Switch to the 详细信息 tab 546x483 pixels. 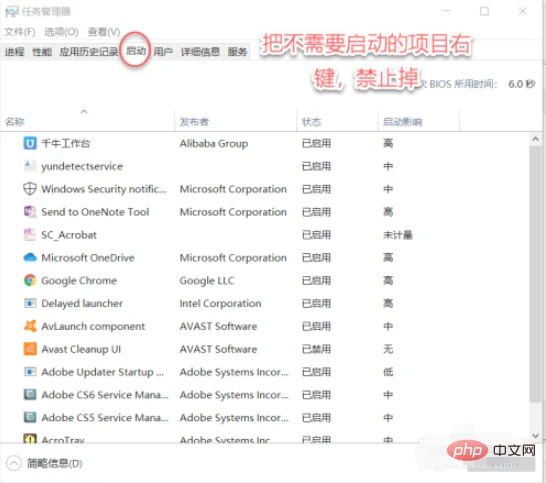(x=201, y=52)
